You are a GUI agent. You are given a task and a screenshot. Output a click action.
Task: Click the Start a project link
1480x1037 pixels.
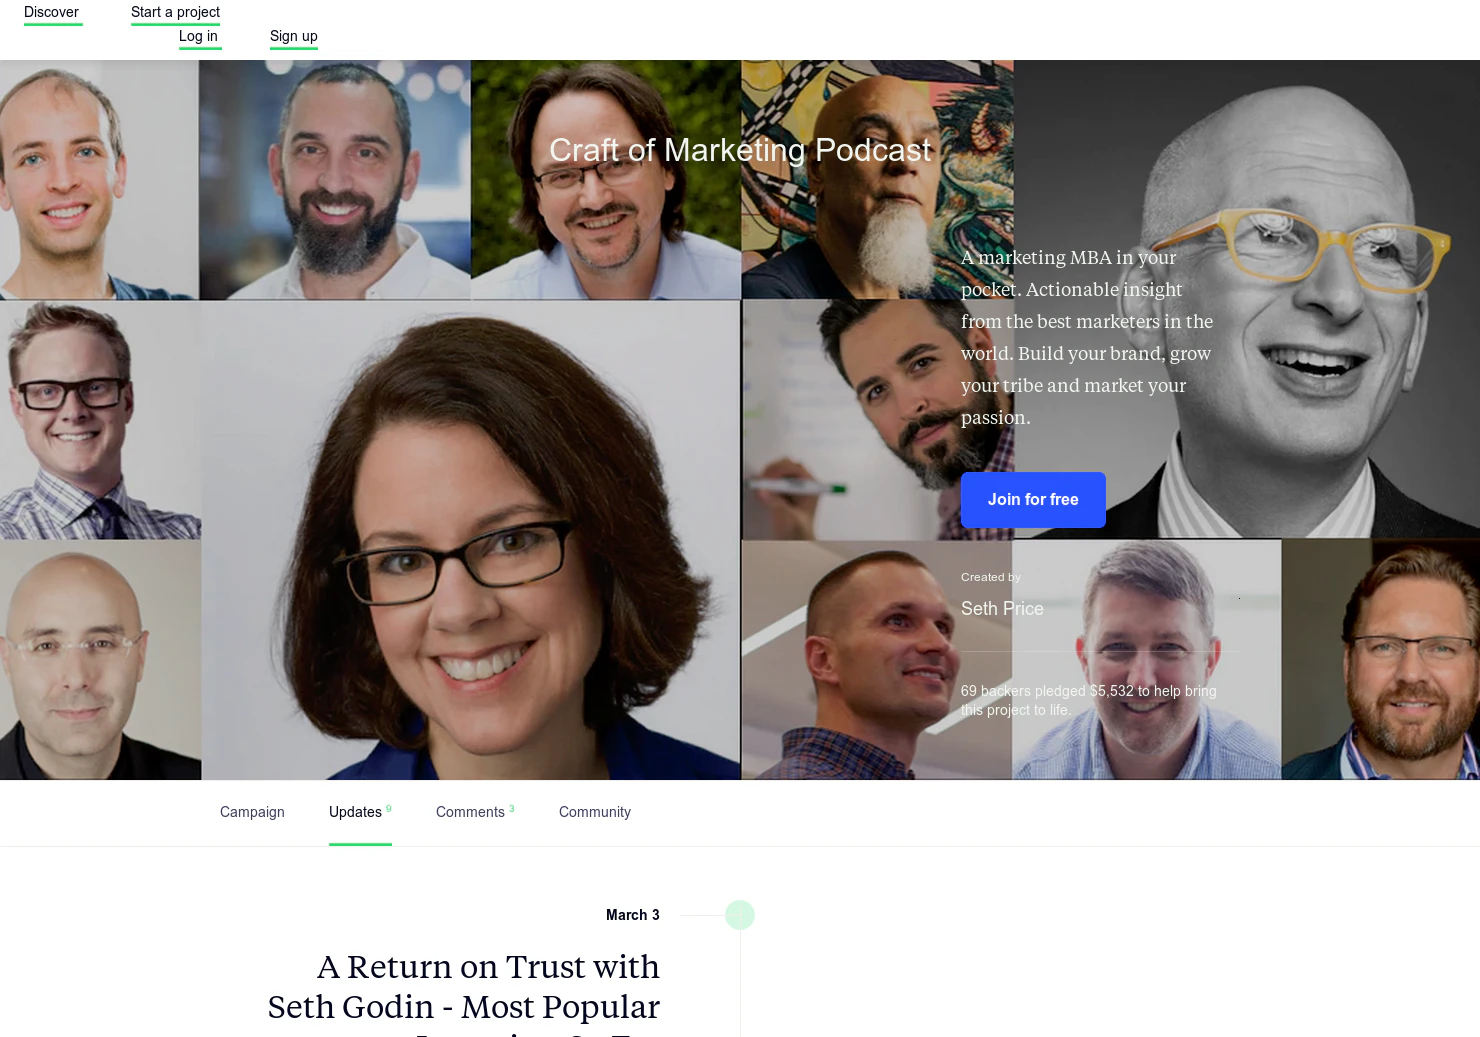click(x=175, y=13)
